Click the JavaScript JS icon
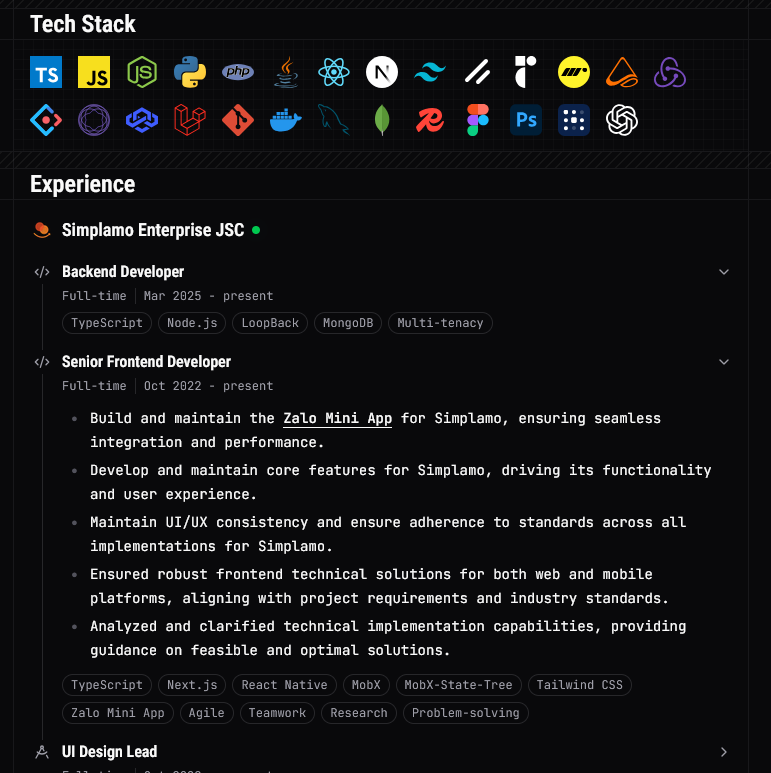The image size is (771, 773). pyautogui.click(x=94, y=72)
